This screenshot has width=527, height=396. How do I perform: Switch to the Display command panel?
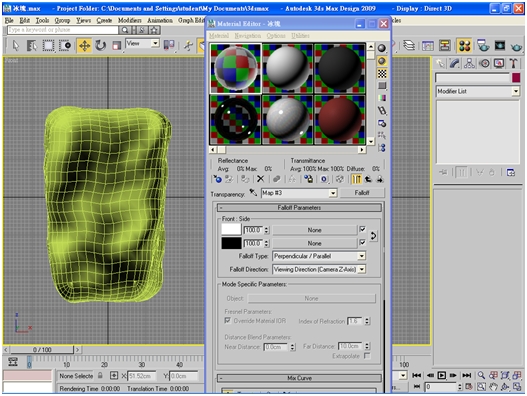[x=499, y=64]
